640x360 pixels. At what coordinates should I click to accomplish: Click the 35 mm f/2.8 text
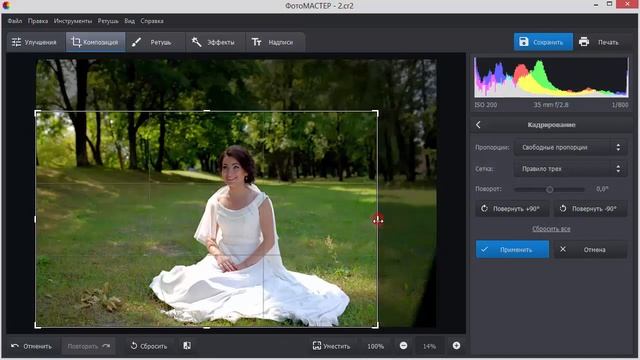[551, 105]
